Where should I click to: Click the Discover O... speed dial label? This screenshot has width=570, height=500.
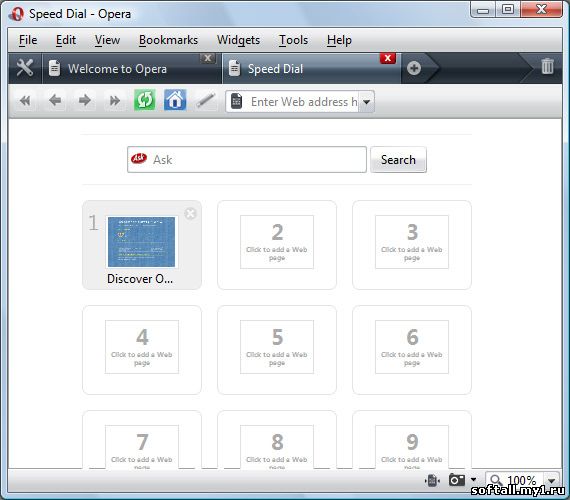coord(140,279)
